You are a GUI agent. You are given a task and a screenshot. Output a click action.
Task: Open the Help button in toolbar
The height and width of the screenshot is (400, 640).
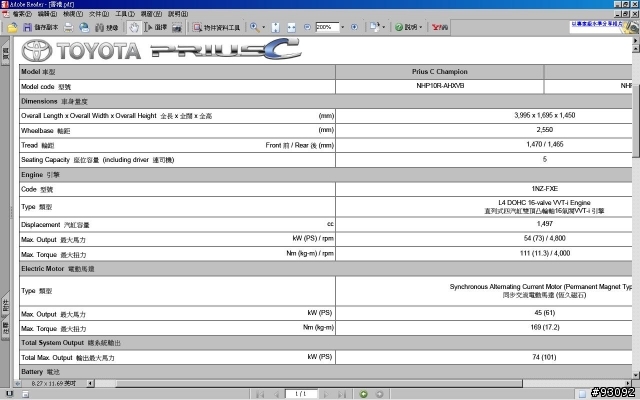406,27
